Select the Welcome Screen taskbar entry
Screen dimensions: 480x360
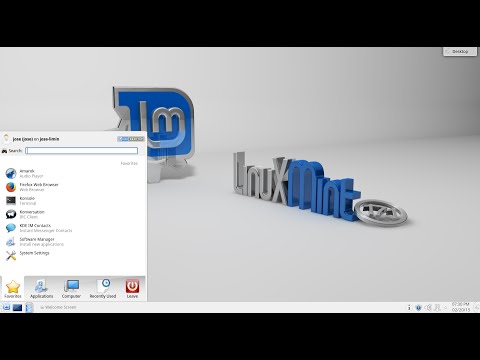pyautogui.click(x=58, y=307)
